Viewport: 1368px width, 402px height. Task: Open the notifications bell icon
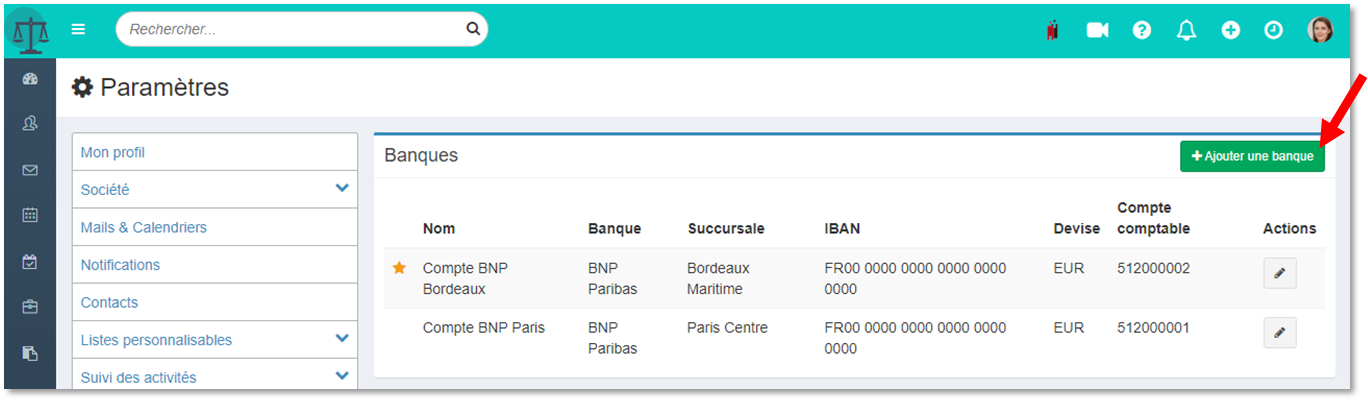coord(1186,30)
